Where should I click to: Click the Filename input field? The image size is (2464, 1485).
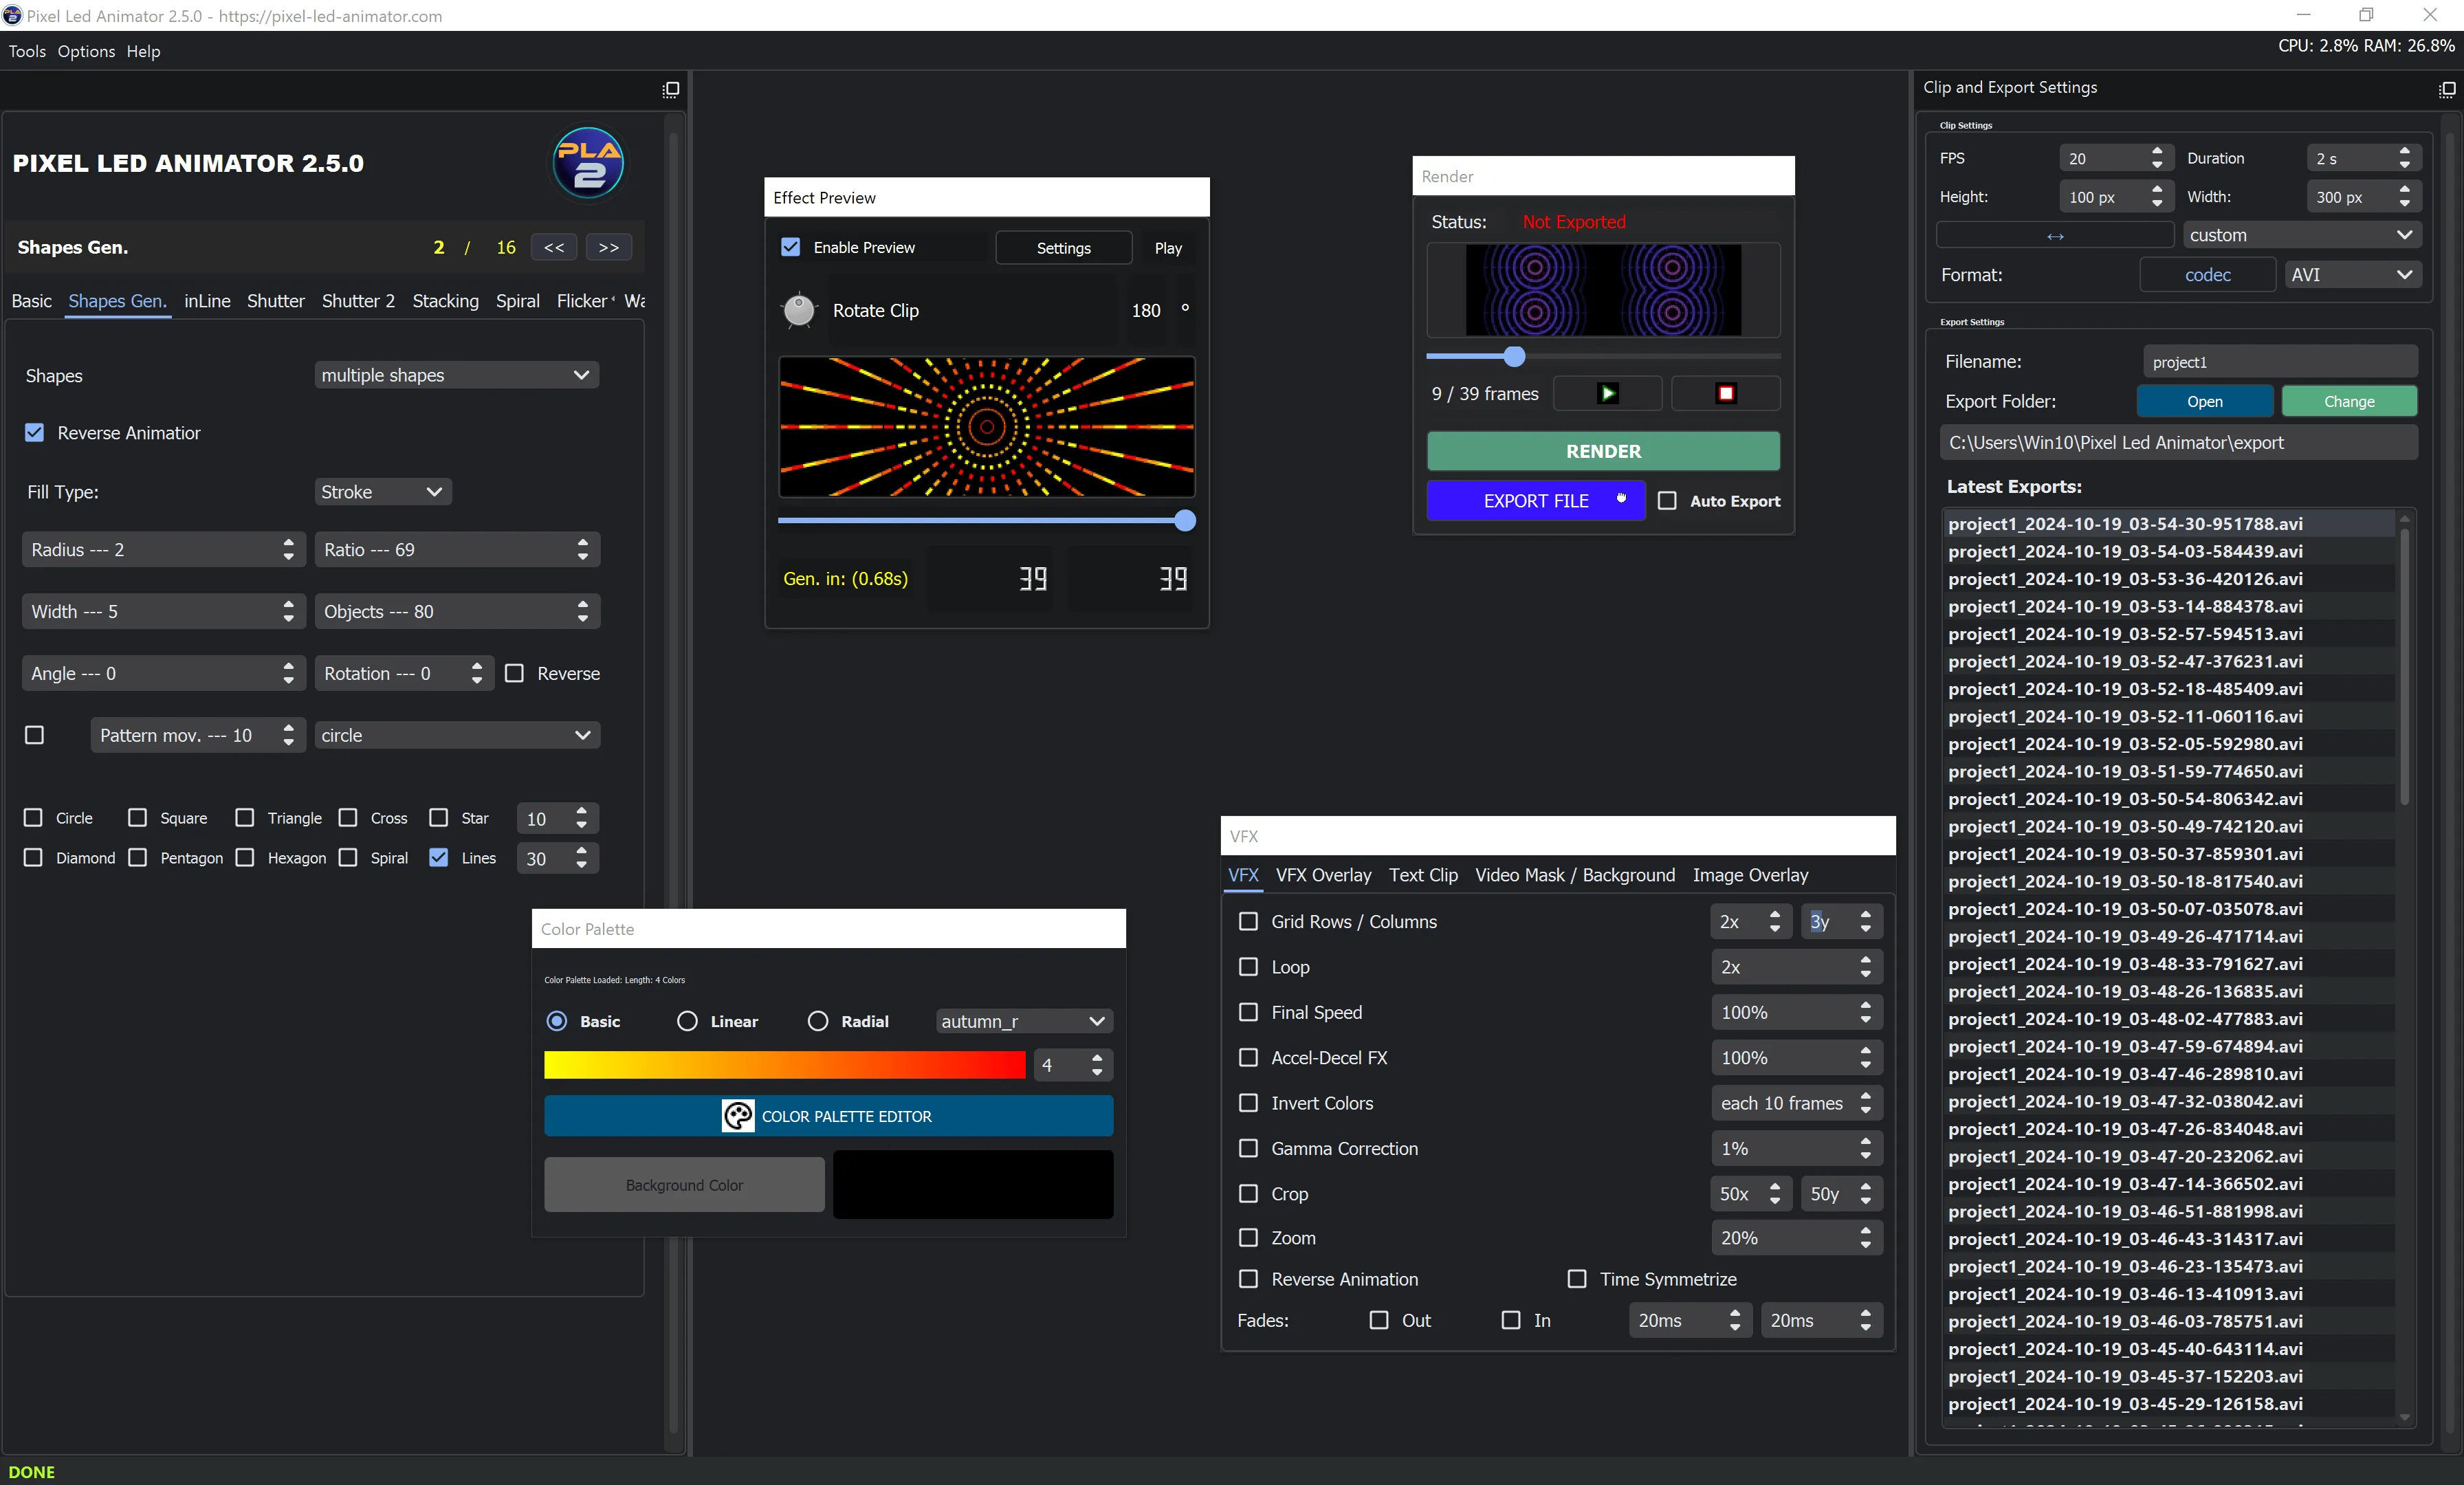pyautogui.click(x=2280, y=362)
